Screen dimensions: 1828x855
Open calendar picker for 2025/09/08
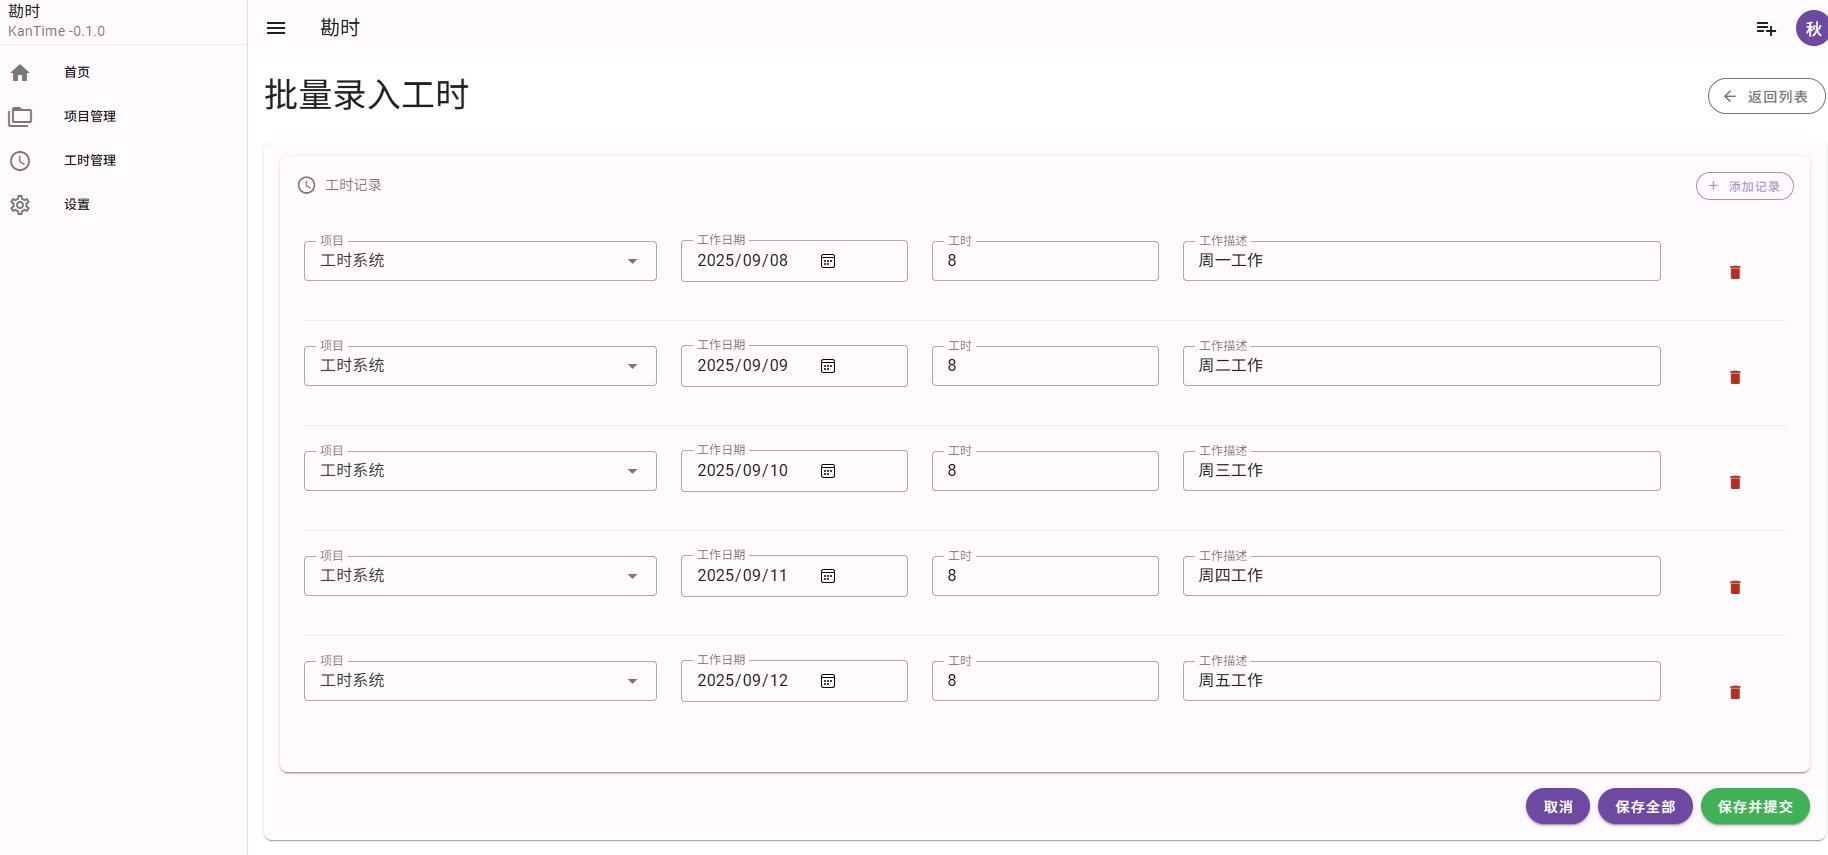click(828, 260)
